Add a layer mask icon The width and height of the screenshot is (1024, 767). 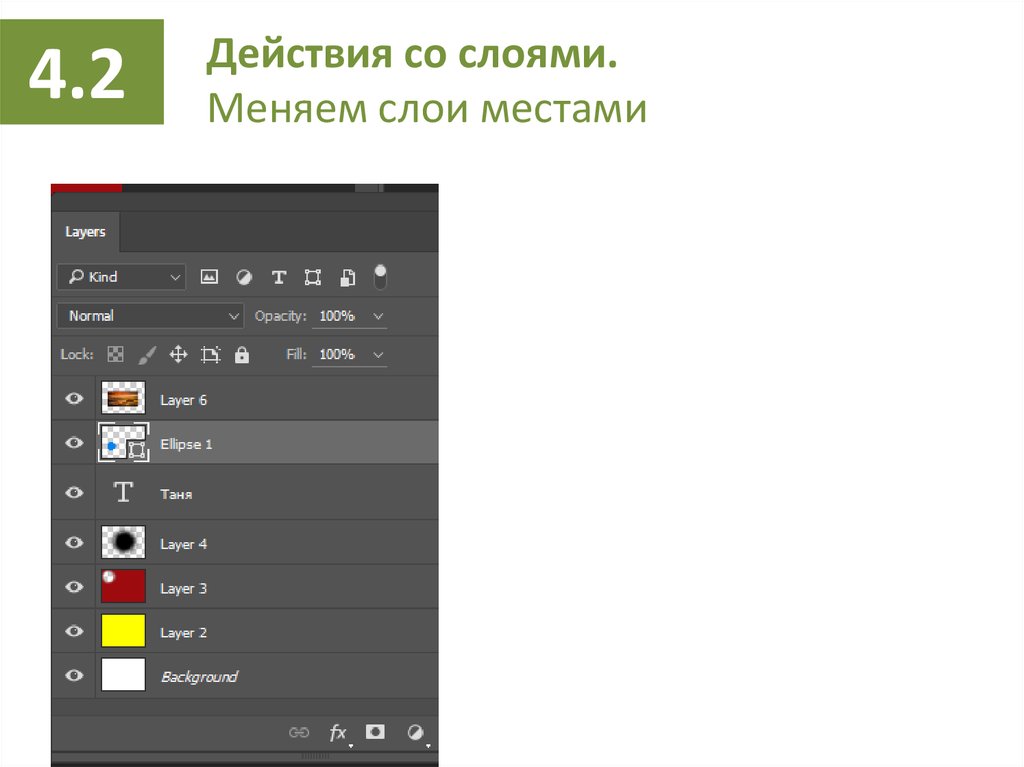pos(375,732)
